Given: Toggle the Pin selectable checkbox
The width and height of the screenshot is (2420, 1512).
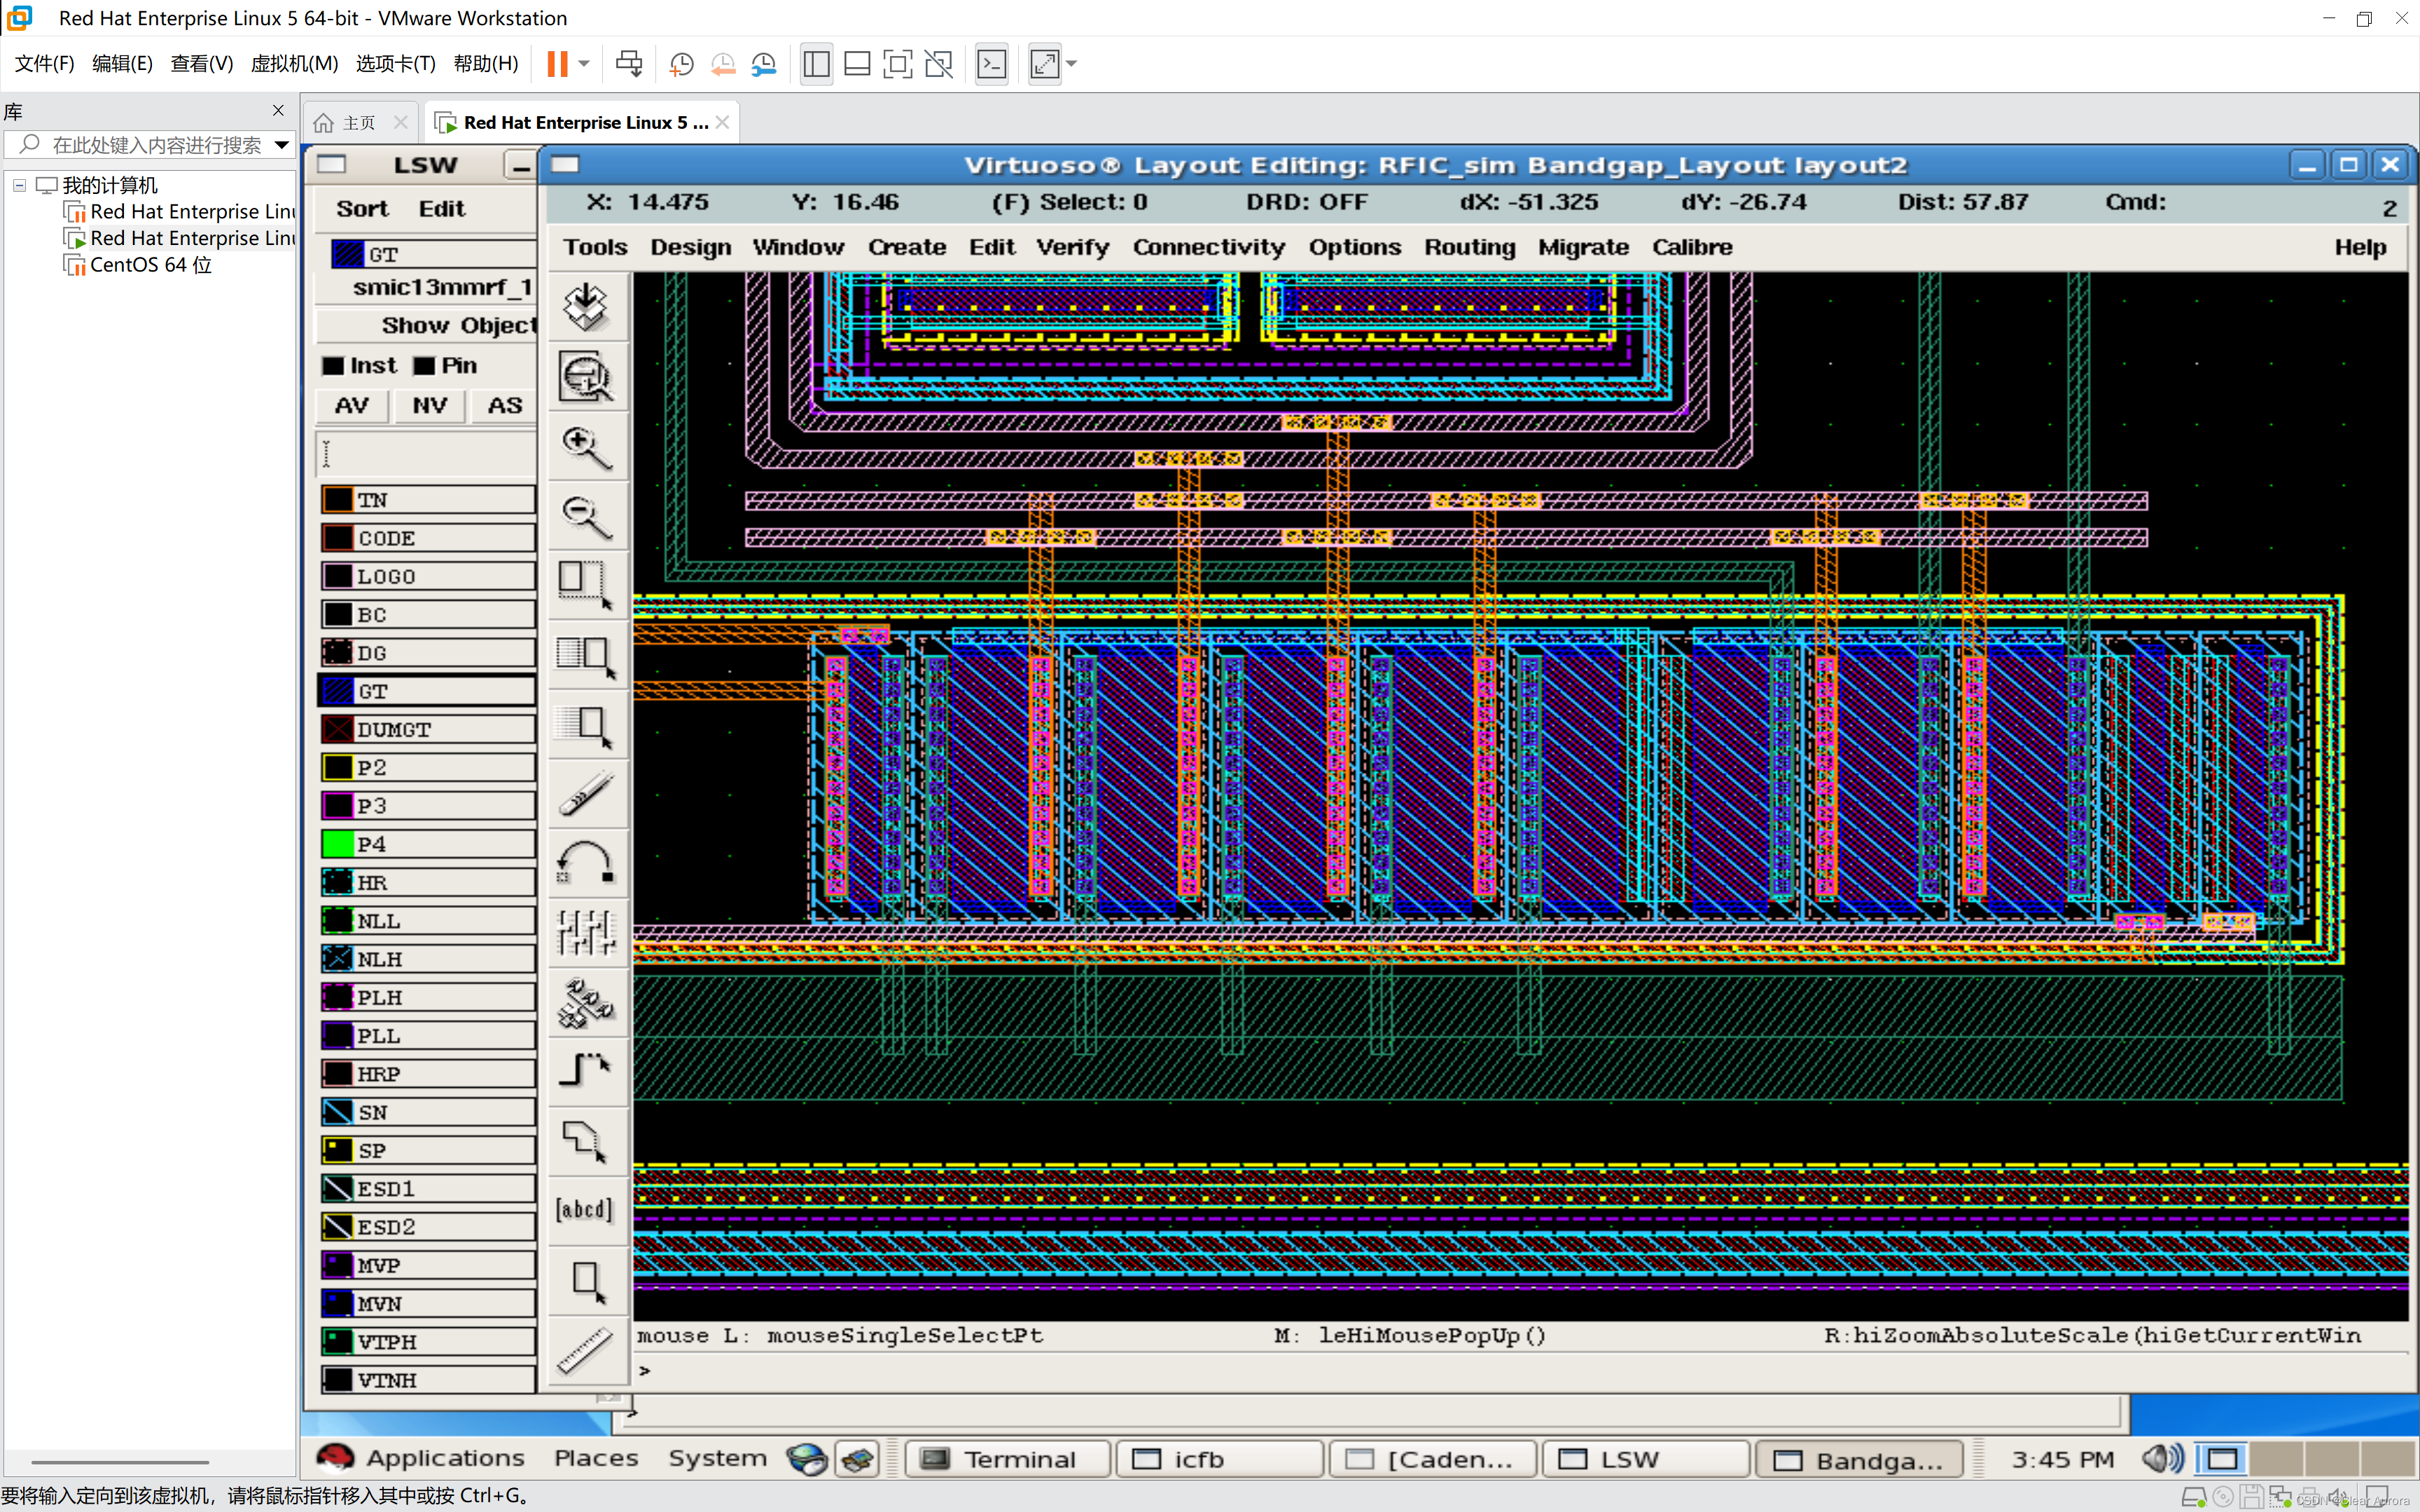Looking at the screenshot, I should (425, 366).
